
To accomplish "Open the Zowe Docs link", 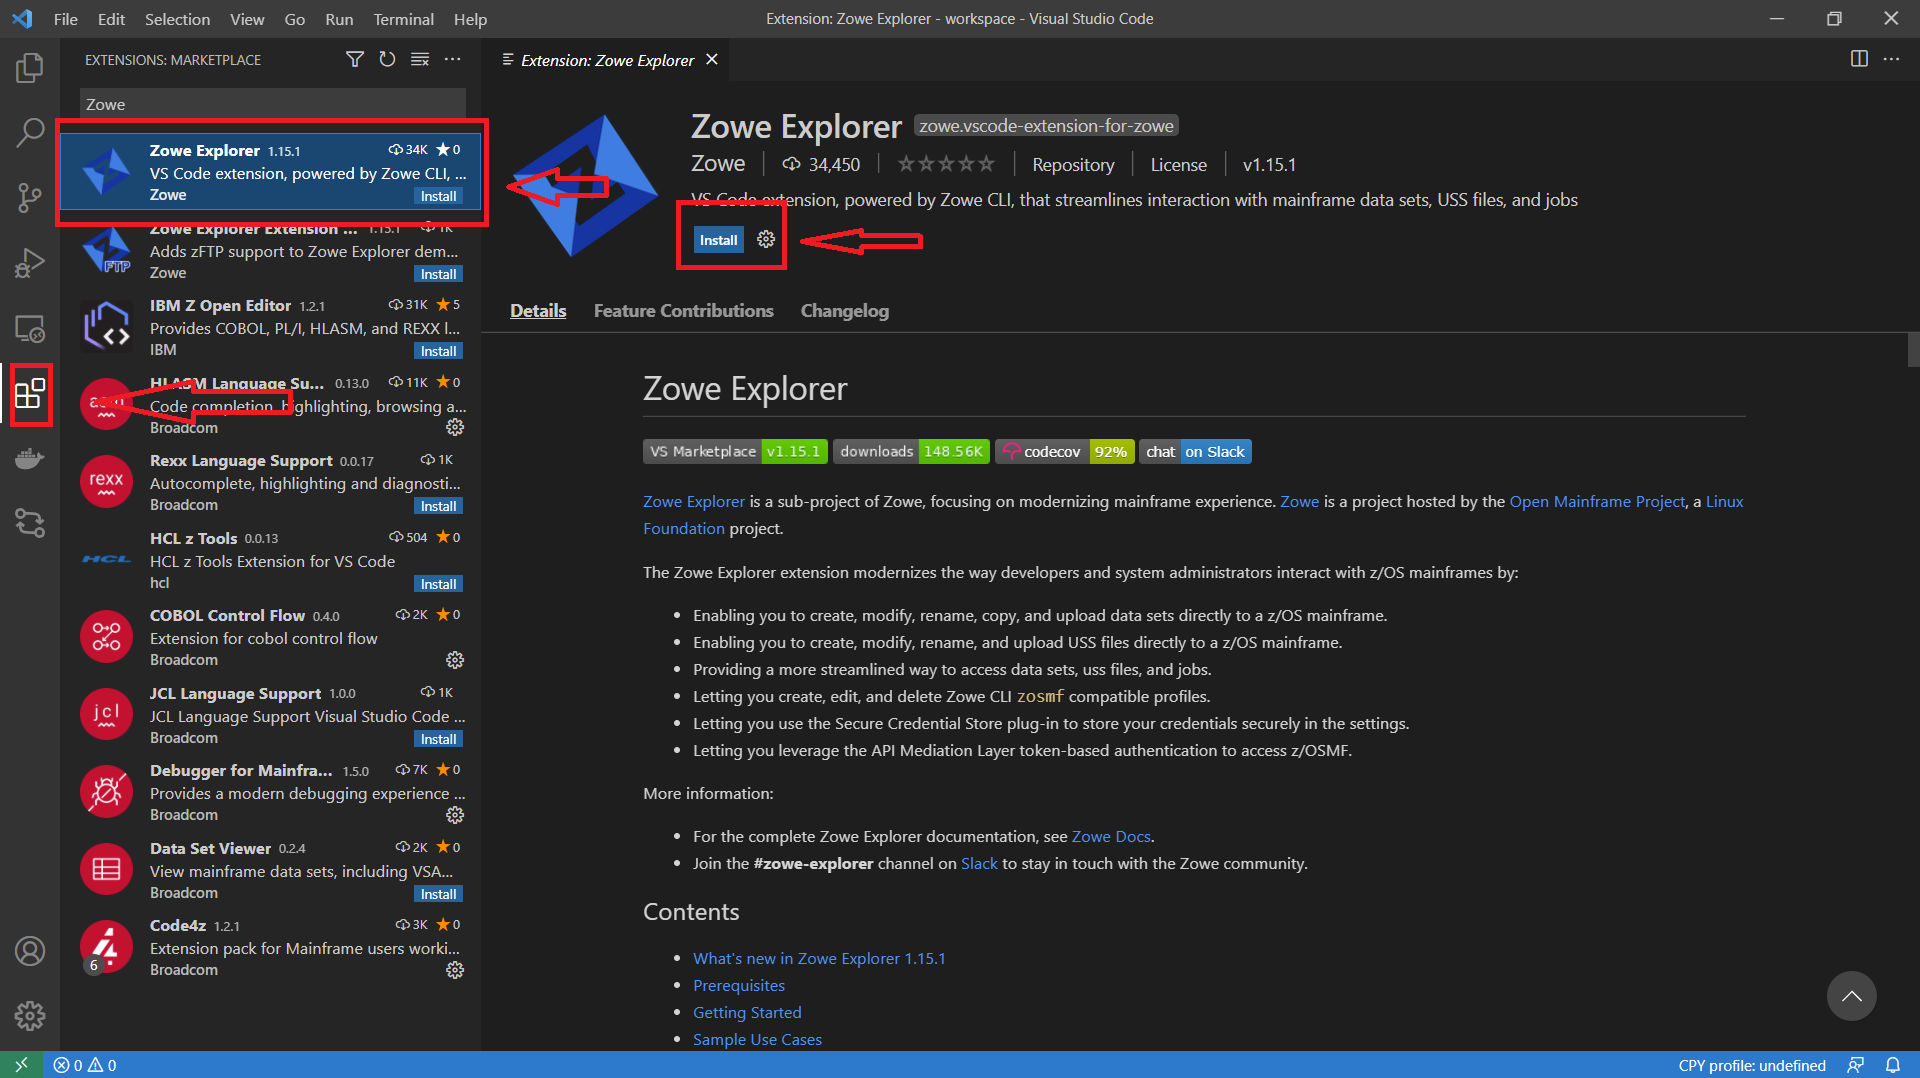I will 1110,836.
